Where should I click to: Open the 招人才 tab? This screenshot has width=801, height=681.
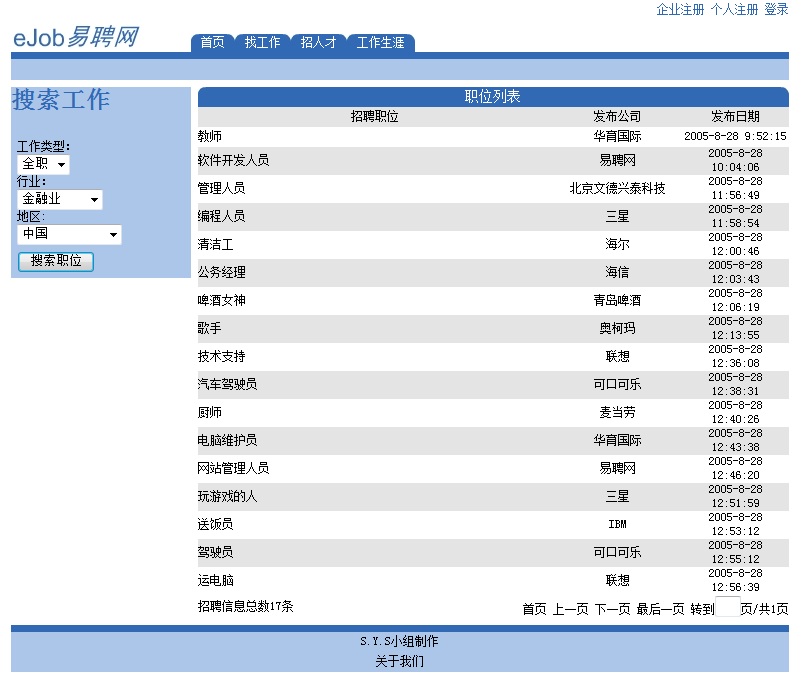[317, 43]
